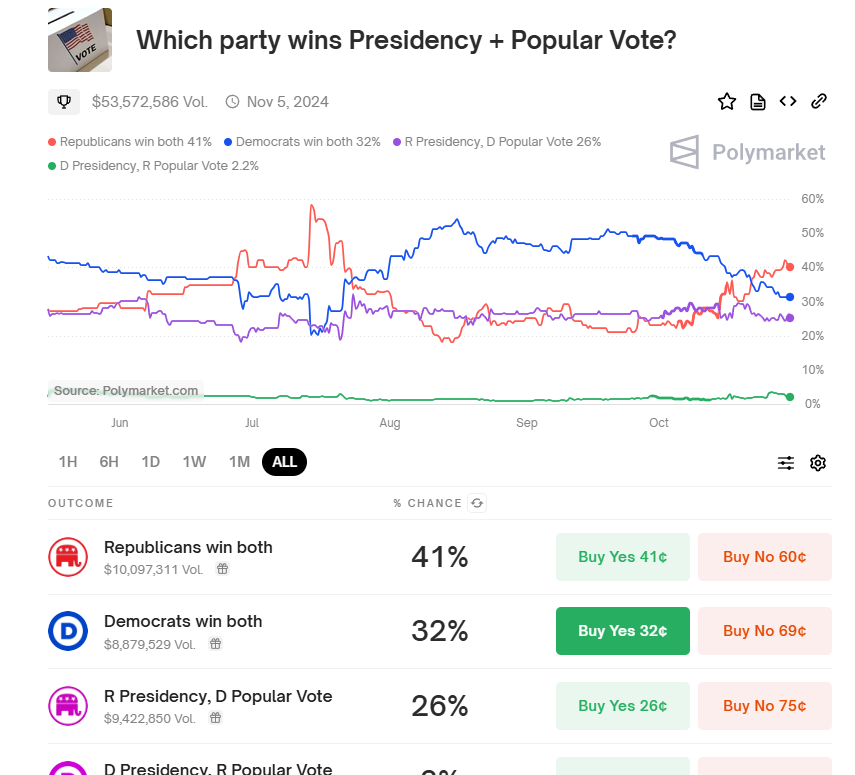The width and height of the screenshot is (855, 775).
Task: Open Democrats win both outcome row
Action: (x=183, y=621)
